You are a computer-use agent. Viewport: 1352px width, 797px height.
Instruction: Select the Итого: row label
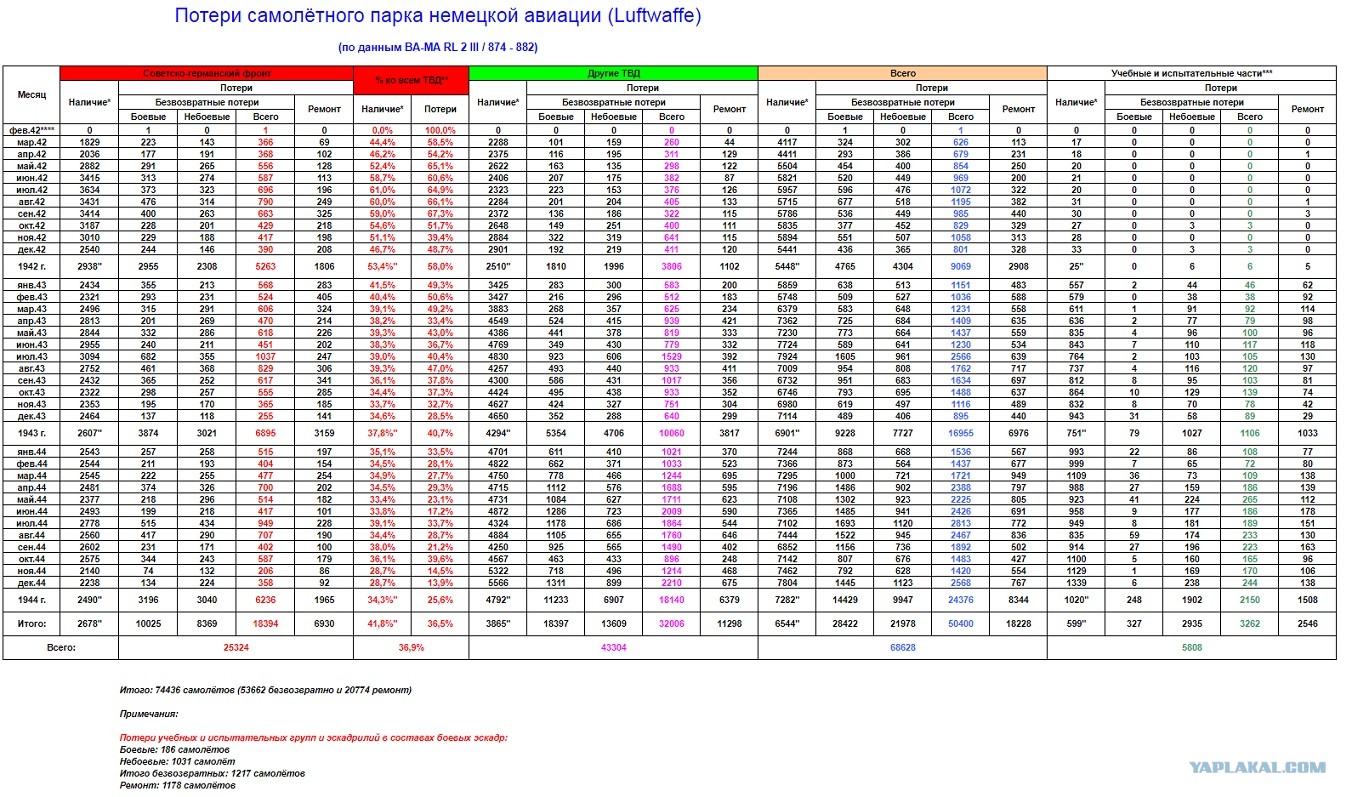31,620
